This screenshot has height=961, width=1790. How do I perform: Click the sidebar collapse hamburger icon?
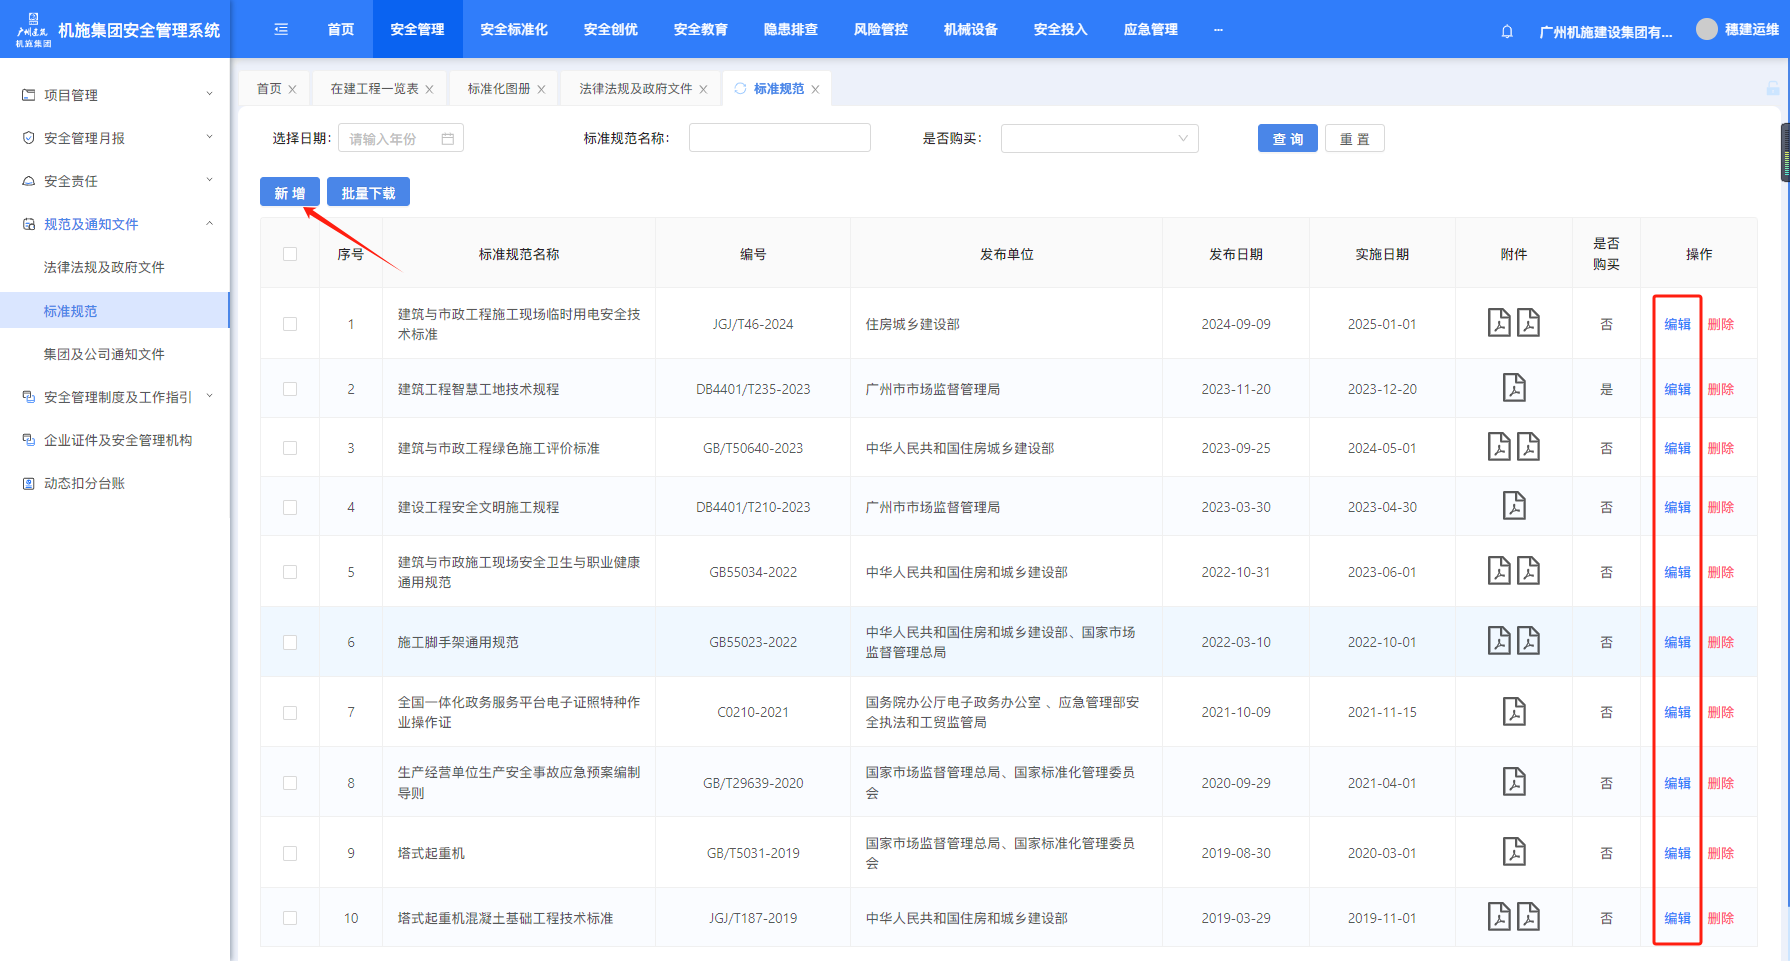281,30
